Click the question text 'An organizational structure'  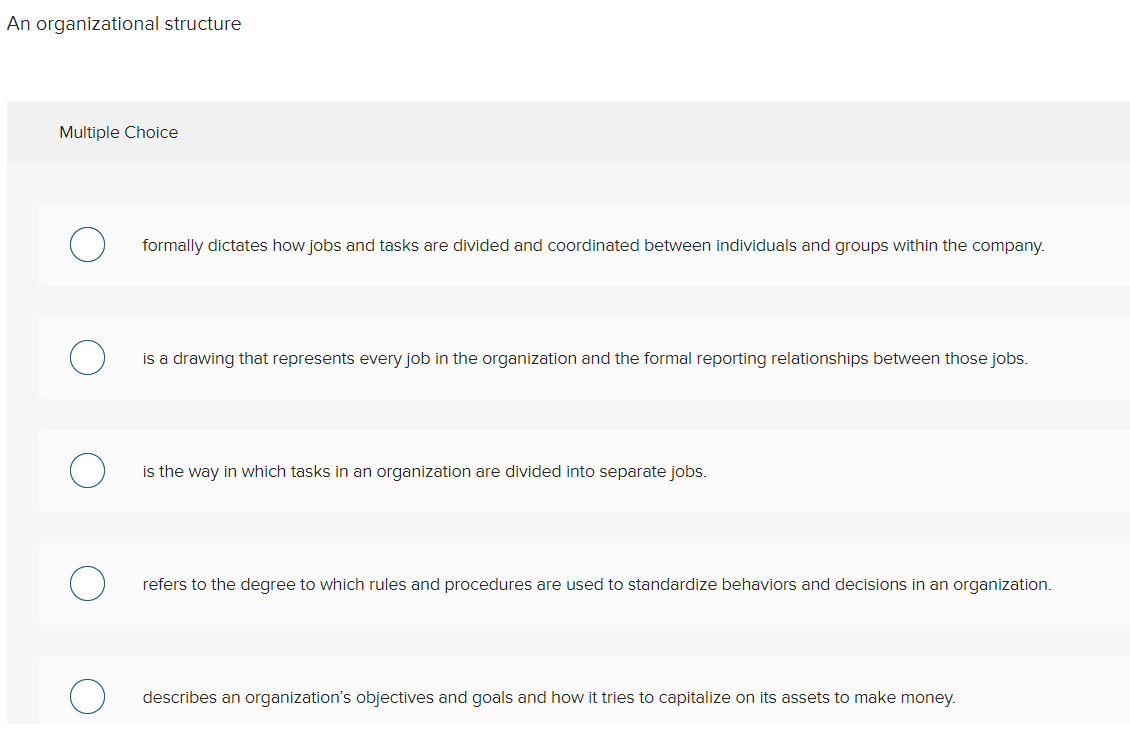[123, 23]
